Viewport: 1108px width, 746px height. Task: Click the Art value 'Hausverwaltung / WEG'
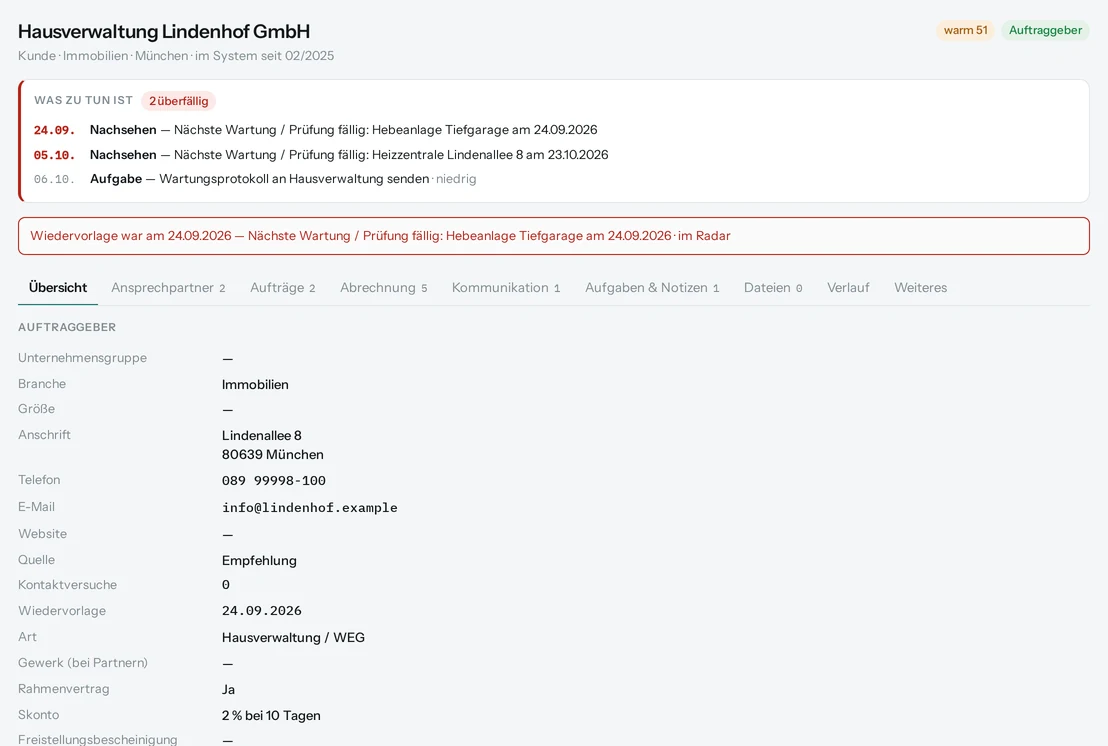pyautogui.click(x=293, y=638)
